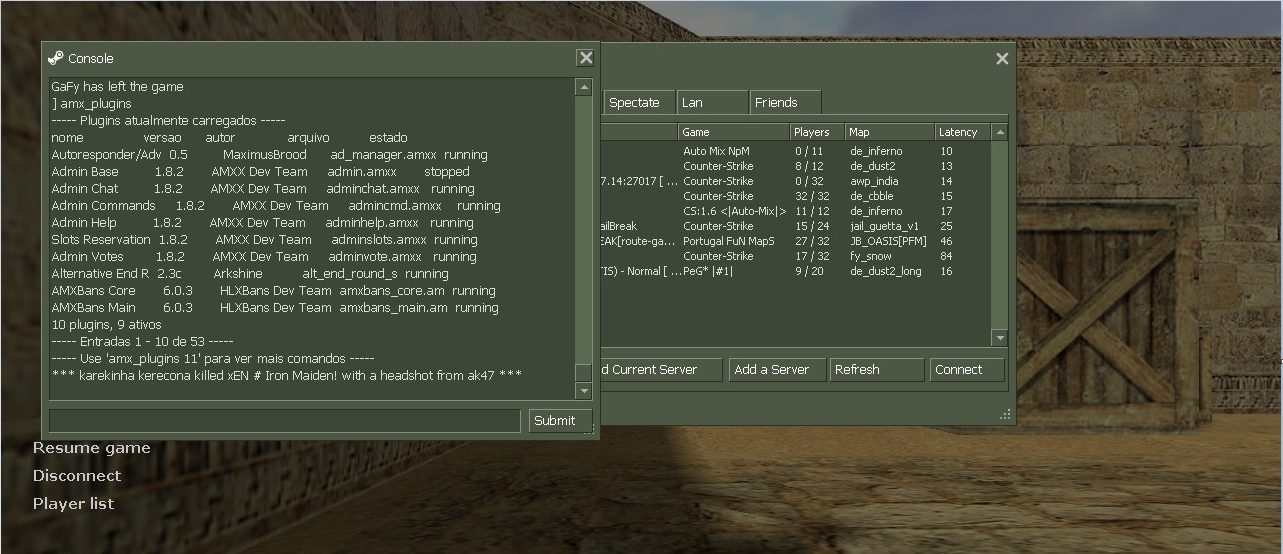Click the Alternative End R plugin line
The height and width of the screenshot is (554, 1283).
[250, 274]
